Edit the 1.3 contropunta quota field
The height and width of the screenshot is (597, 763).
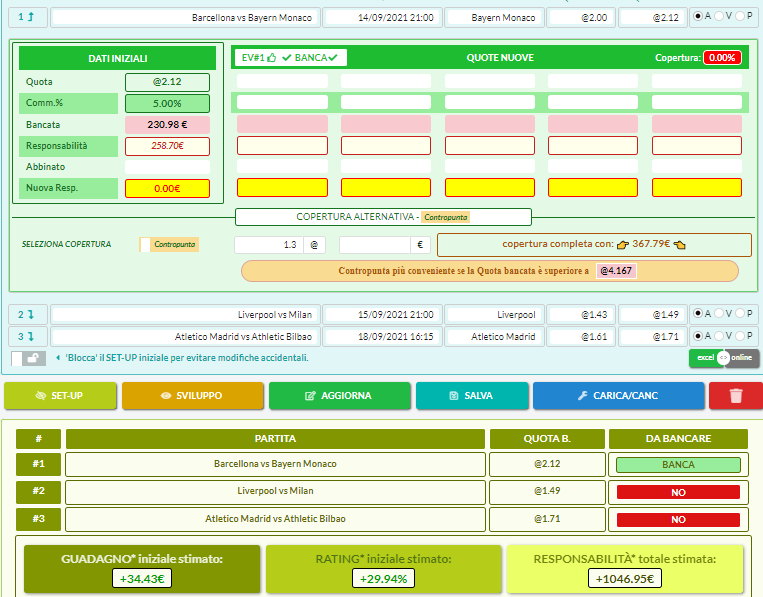pyautogui.click(x=269, y=245)
